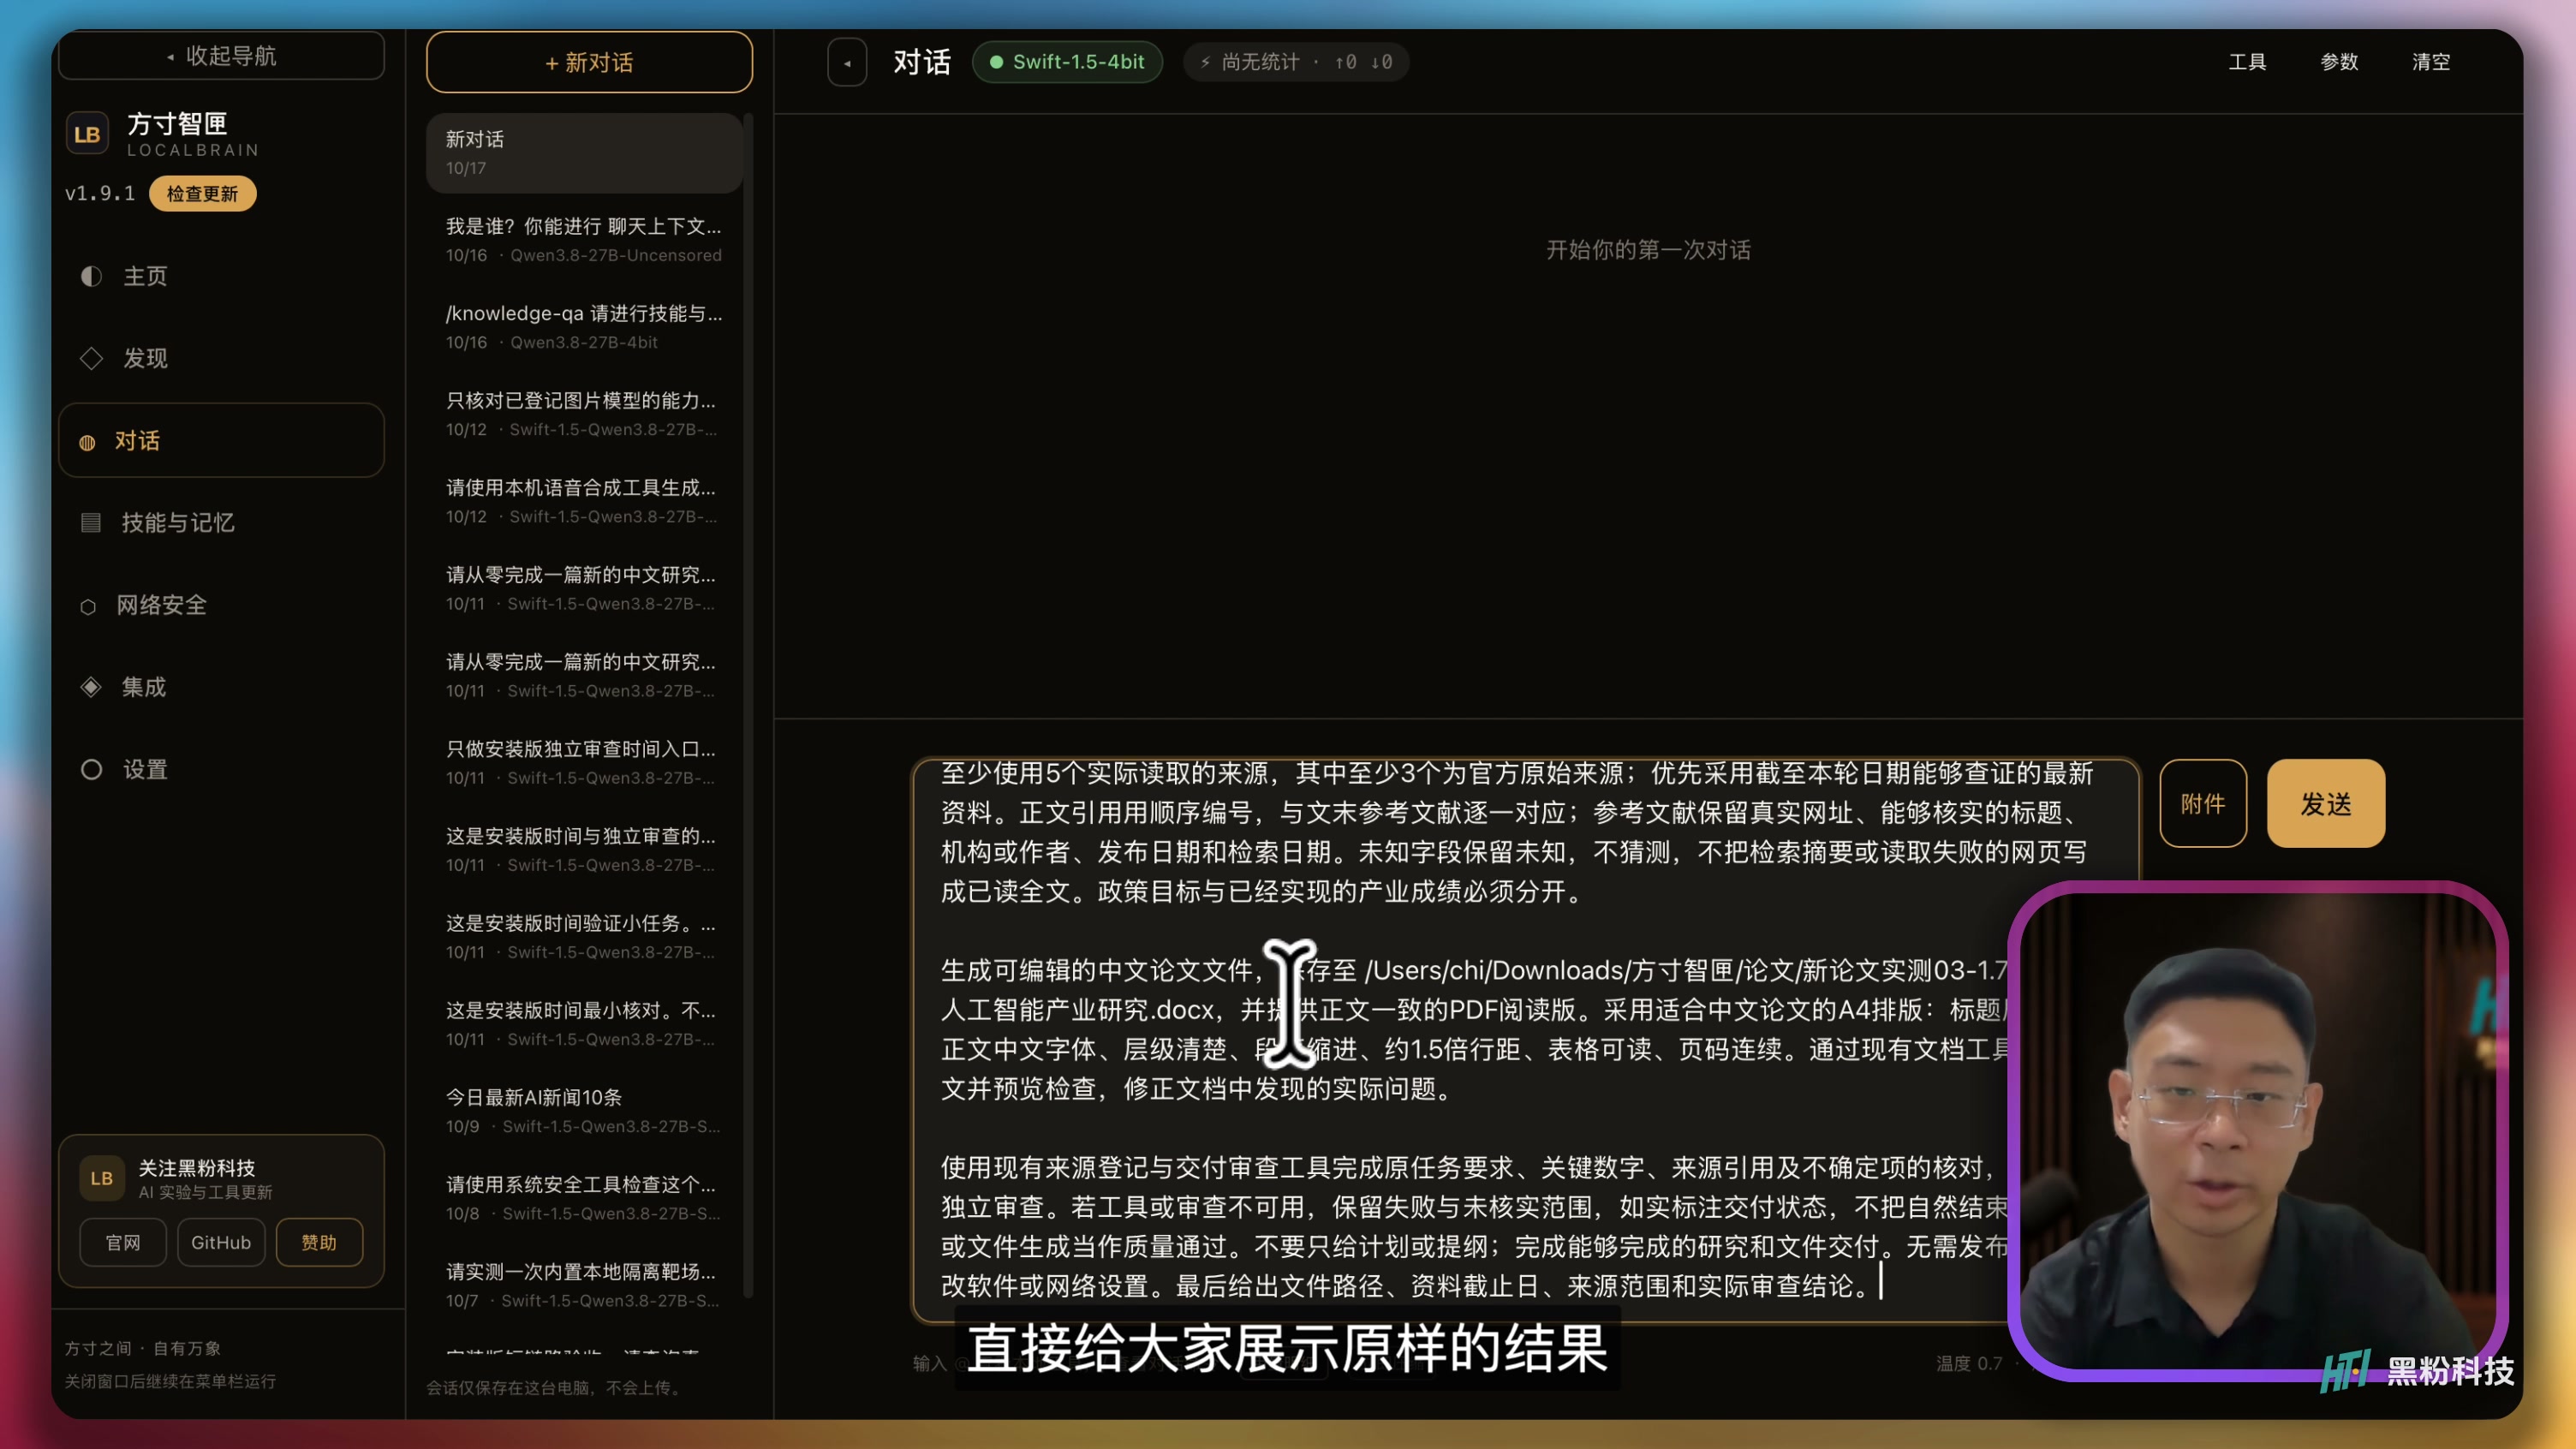Image resolution: width=2576 pixels, height=1449 pixels.
Task: Click the LB logo of 方寸智匣
Action: click(x=87, y=134)
